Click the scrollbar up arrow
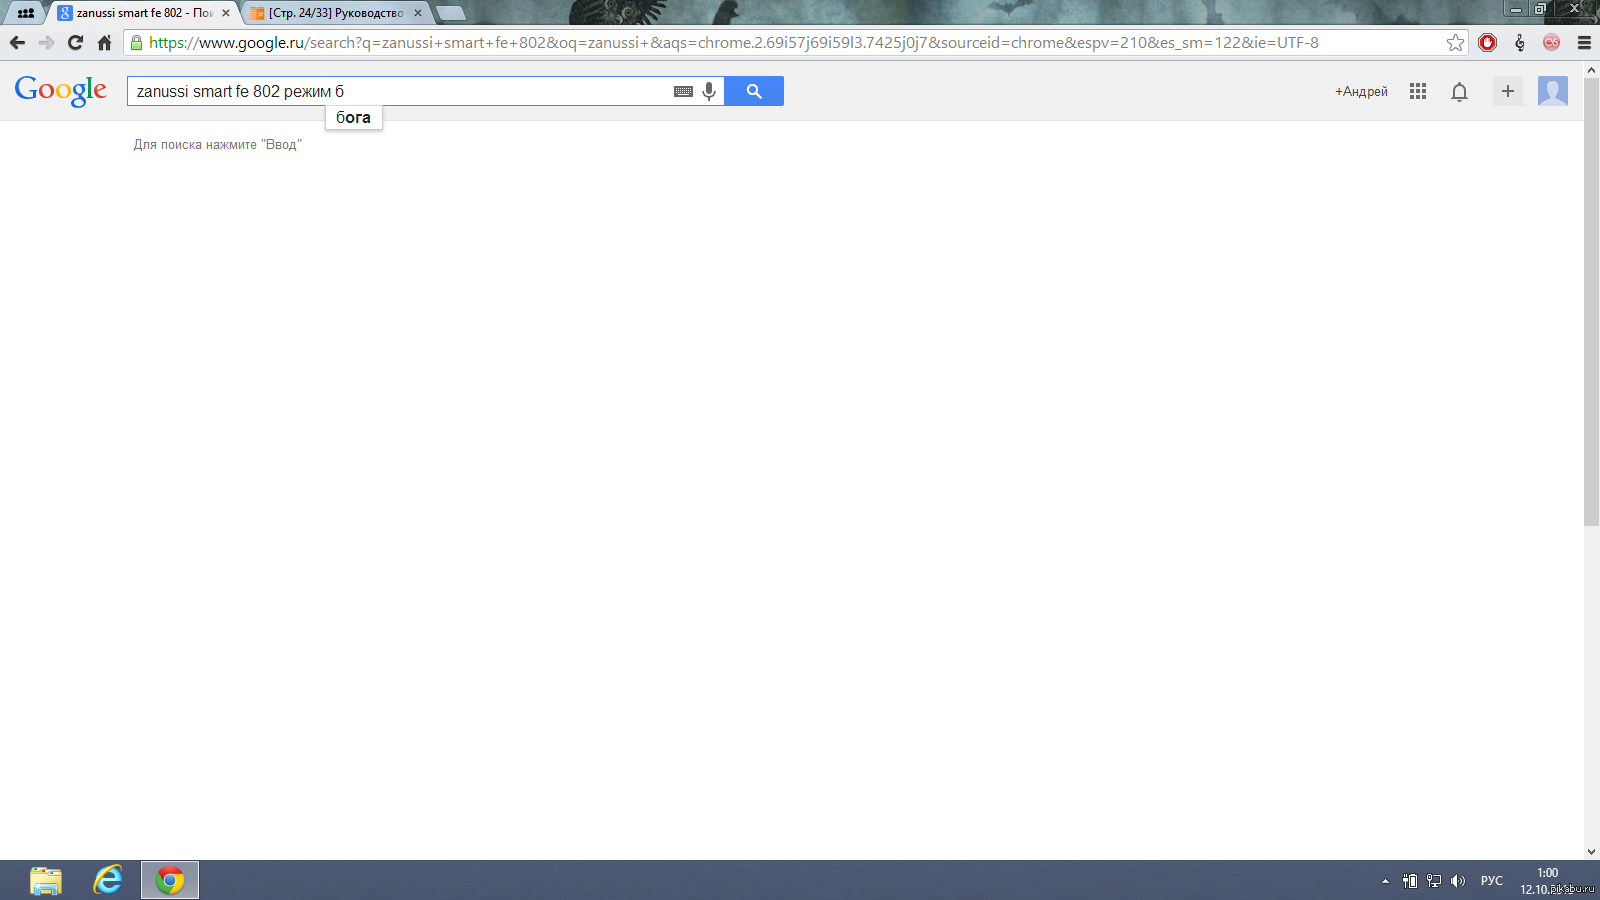Viewport: 1600px width, 900px height. pyautogui.click(x=1592, y=70)
